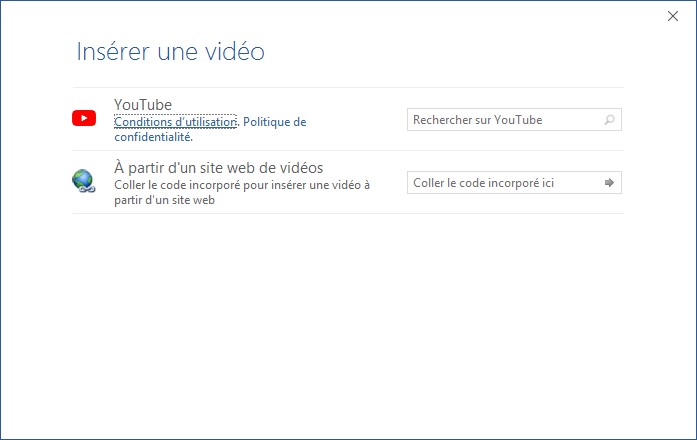This screenshot has height=440, width=697.
Task: Open the Politique de confidentialité link
Action: click(210, 129)
